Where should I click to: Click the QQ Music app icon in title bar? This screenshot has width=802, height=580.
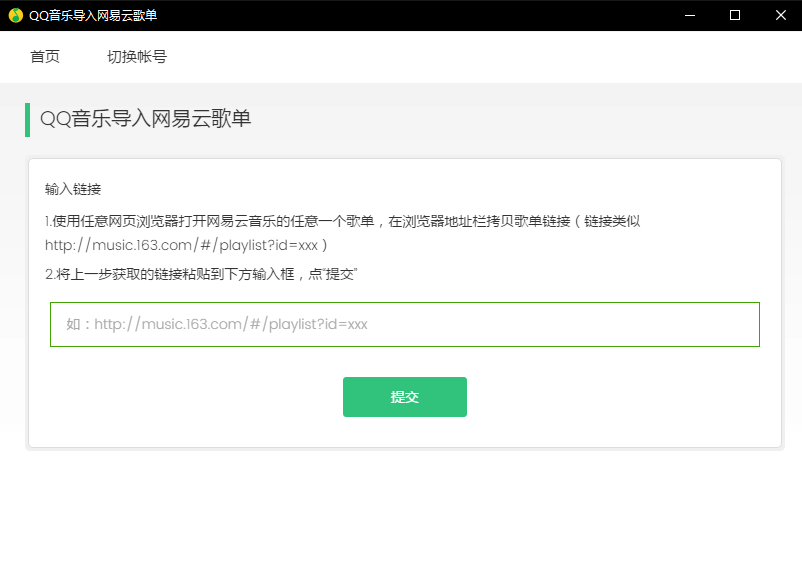click(x=16, y=15)
